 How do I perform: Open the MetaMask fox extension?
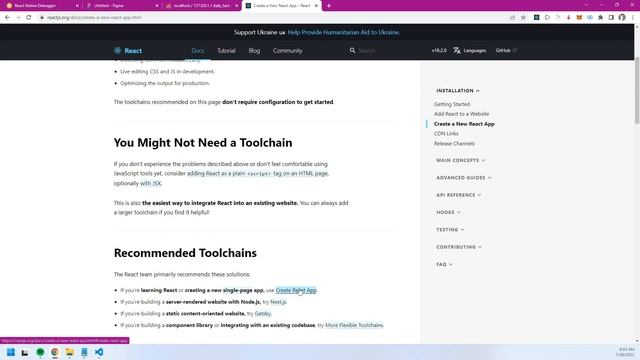579,18
